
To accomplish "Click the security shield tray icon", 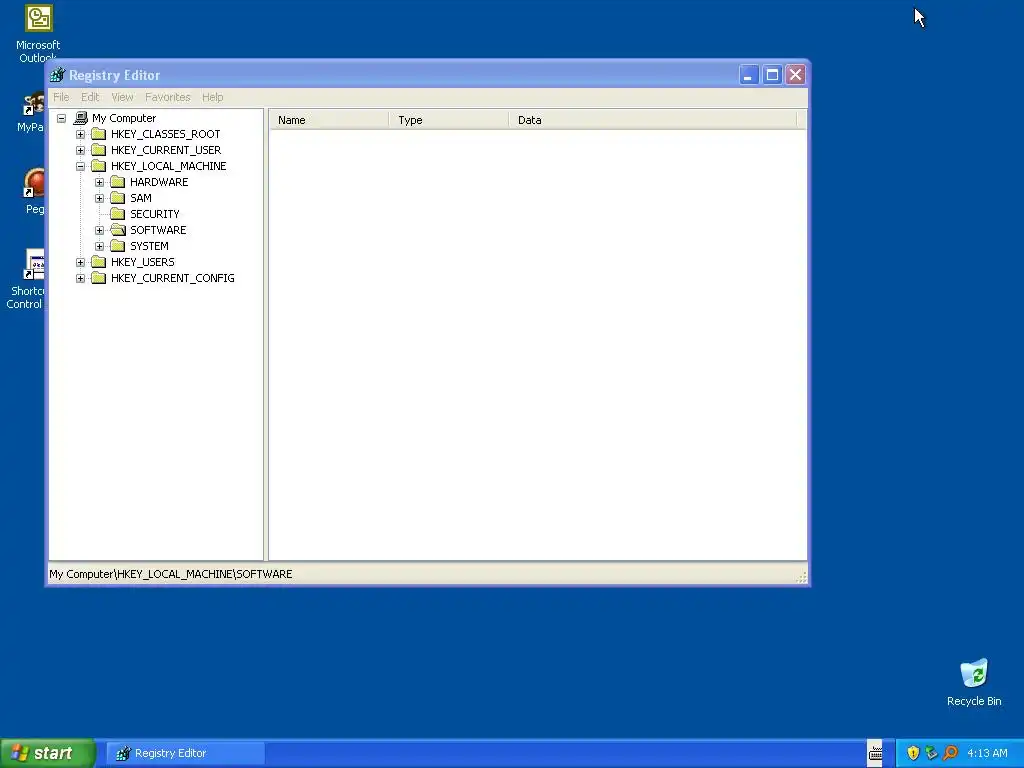I will pyautogui.click(x=913, y=753).
